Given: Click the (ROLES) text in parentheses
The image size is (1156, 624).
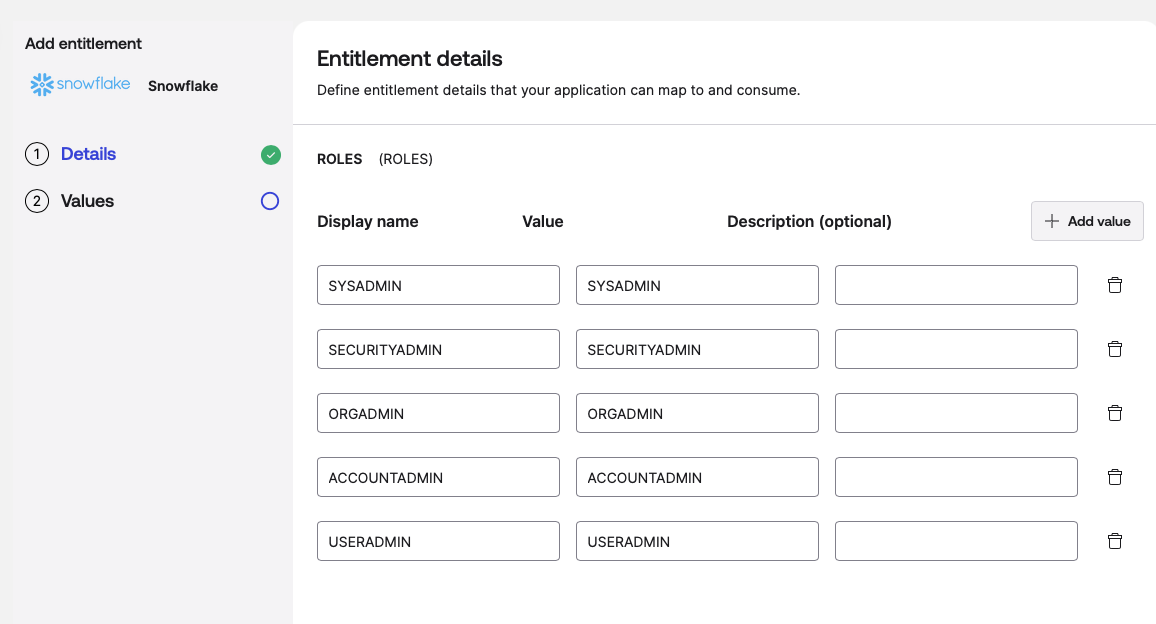Looking at the screenshot, I should click(405, 159).
